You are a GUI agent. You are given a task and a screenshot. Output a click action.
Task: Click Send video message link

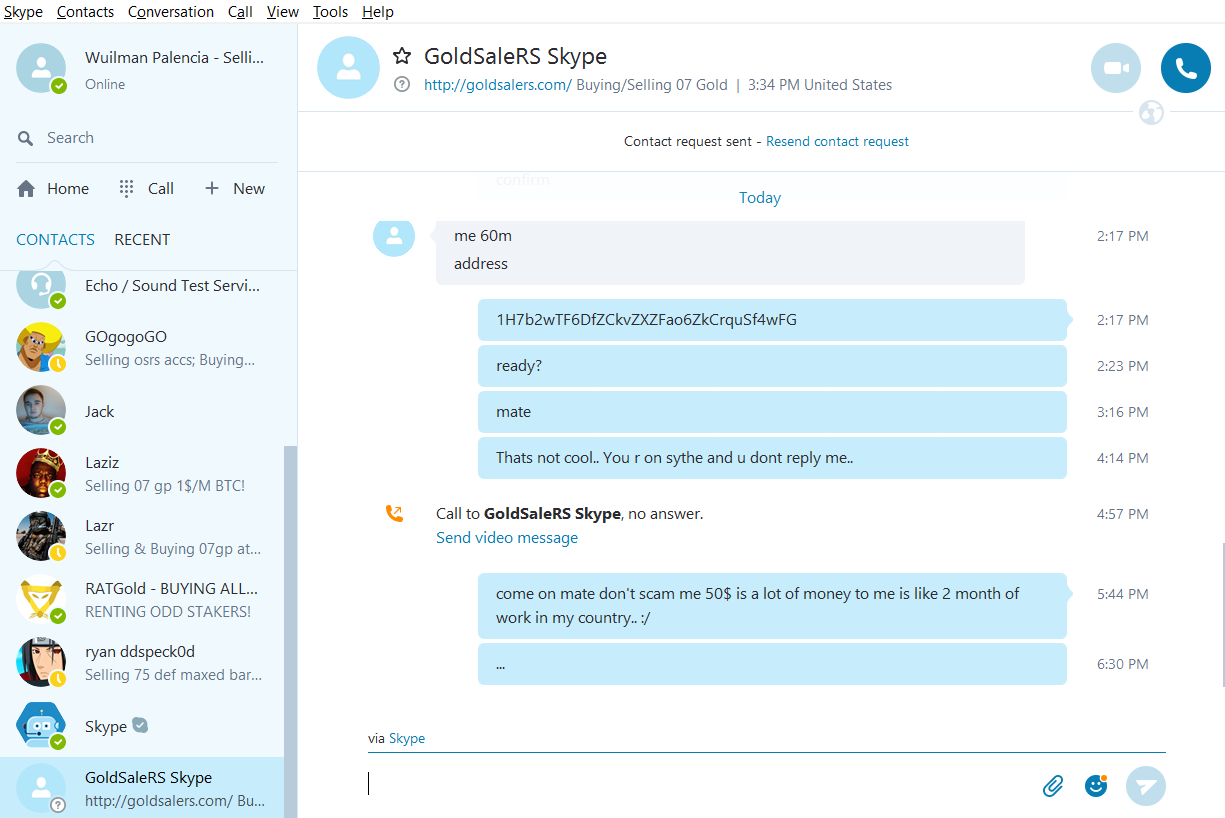coord(507,538)
